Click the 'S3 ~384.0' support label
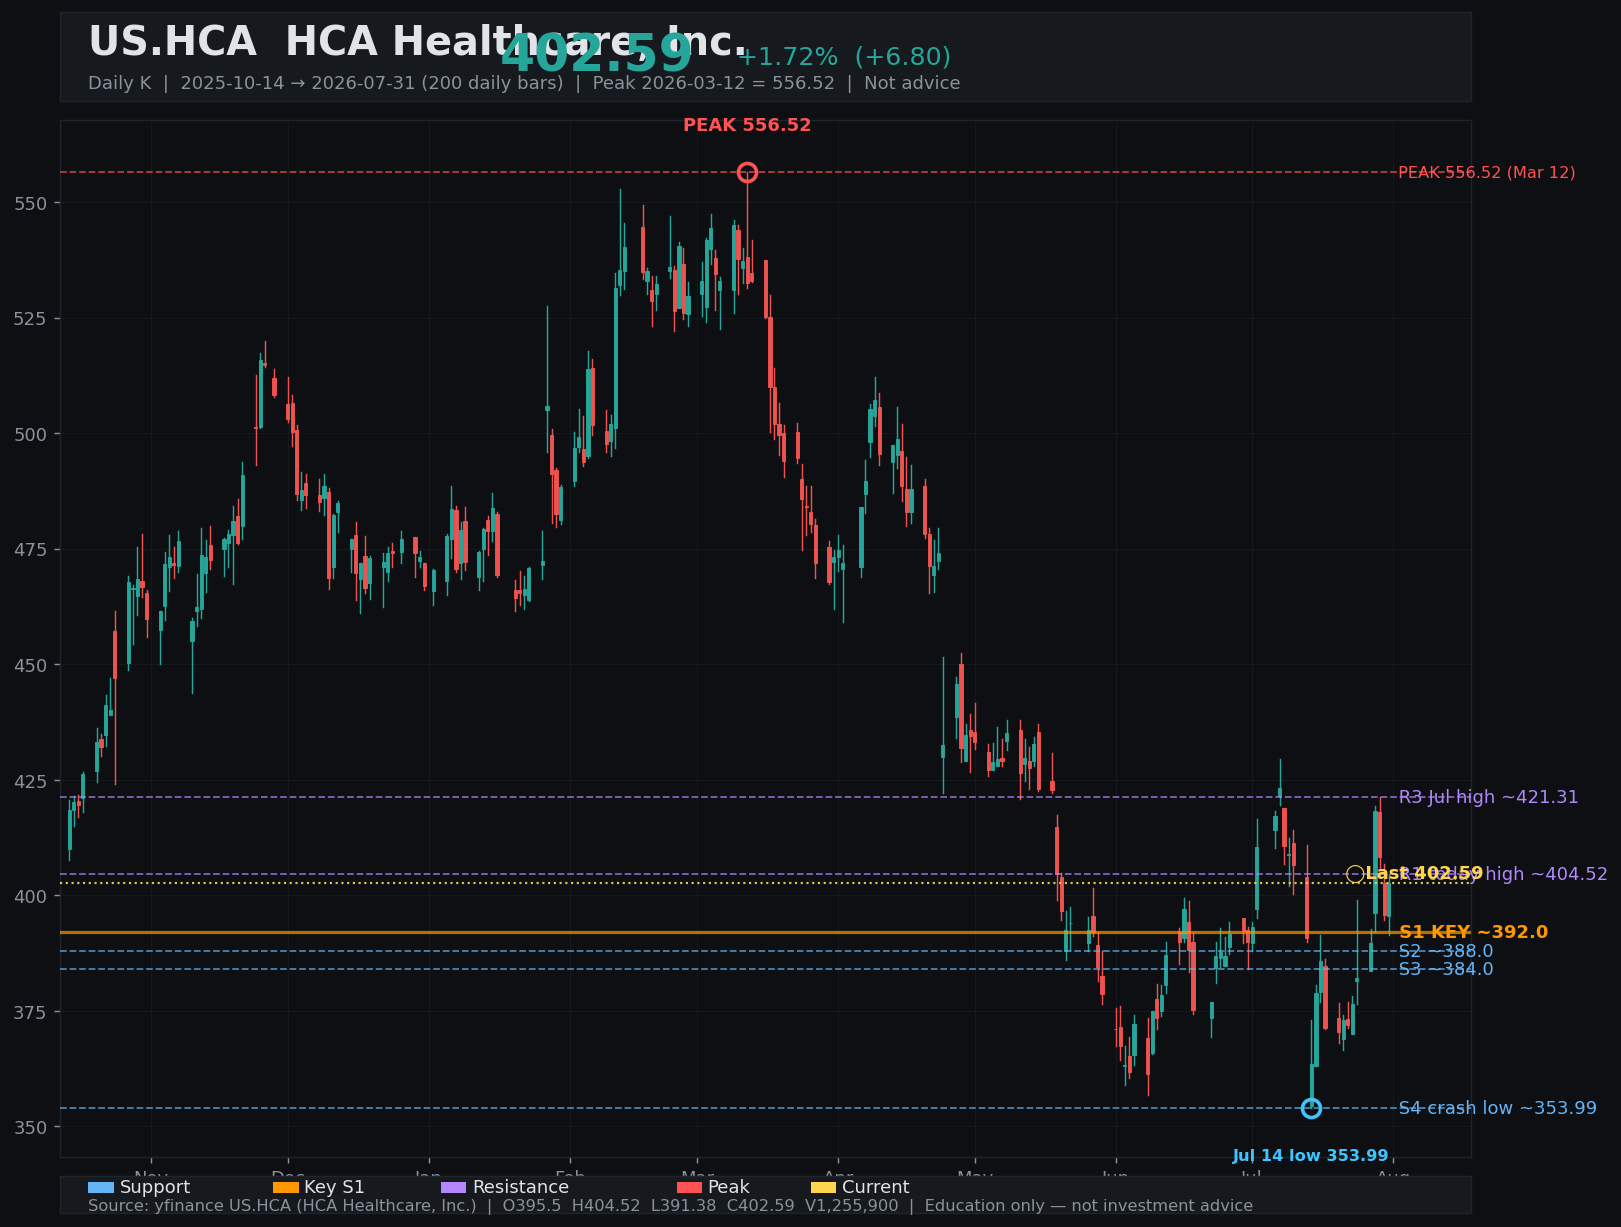 (x=1445, y=969)
